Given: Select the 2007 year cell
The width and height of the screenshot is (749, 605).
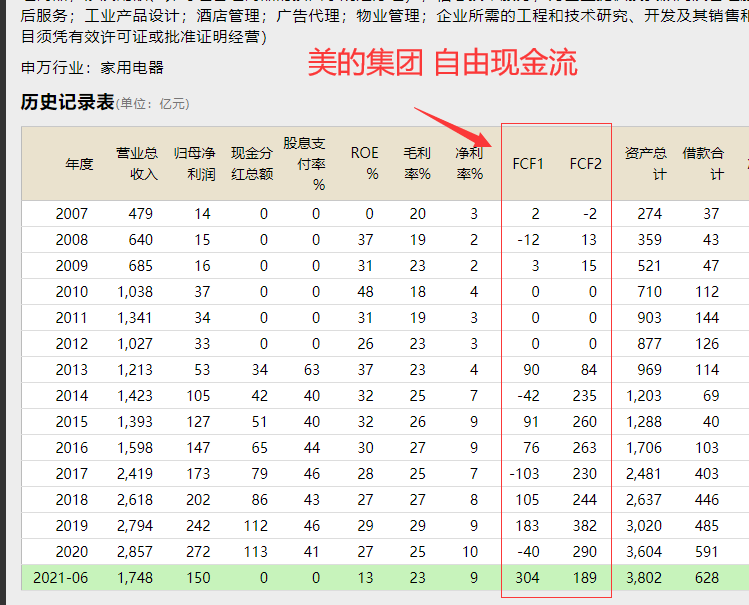Looking at the screenshot, I should pyautogui.click(x=72, y=213).
